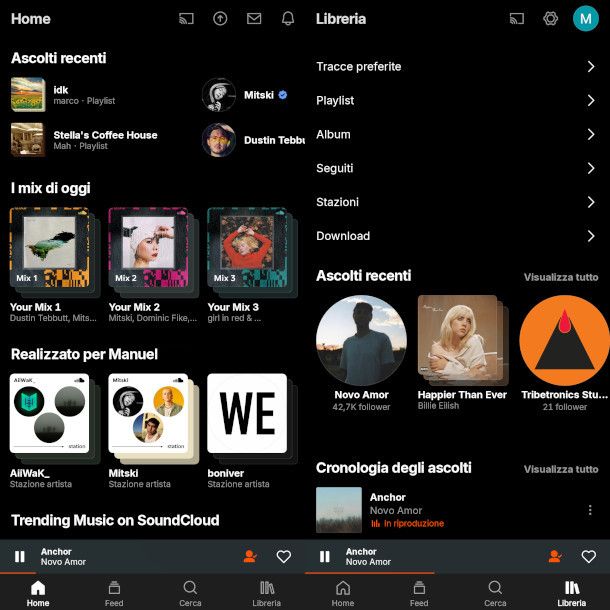The image size is (610, 610).
Task: Click 'marco · Playlist' subtitle under idk
Action: point(84,101)
